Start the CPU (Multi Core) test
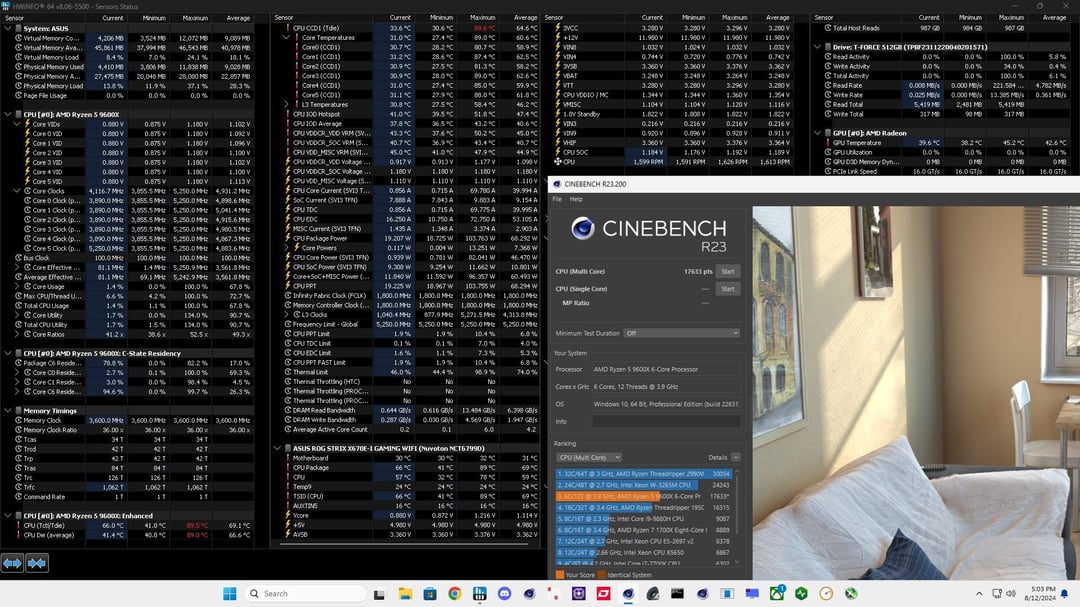This screenshot has height=607, width=1080. point(728,271)
